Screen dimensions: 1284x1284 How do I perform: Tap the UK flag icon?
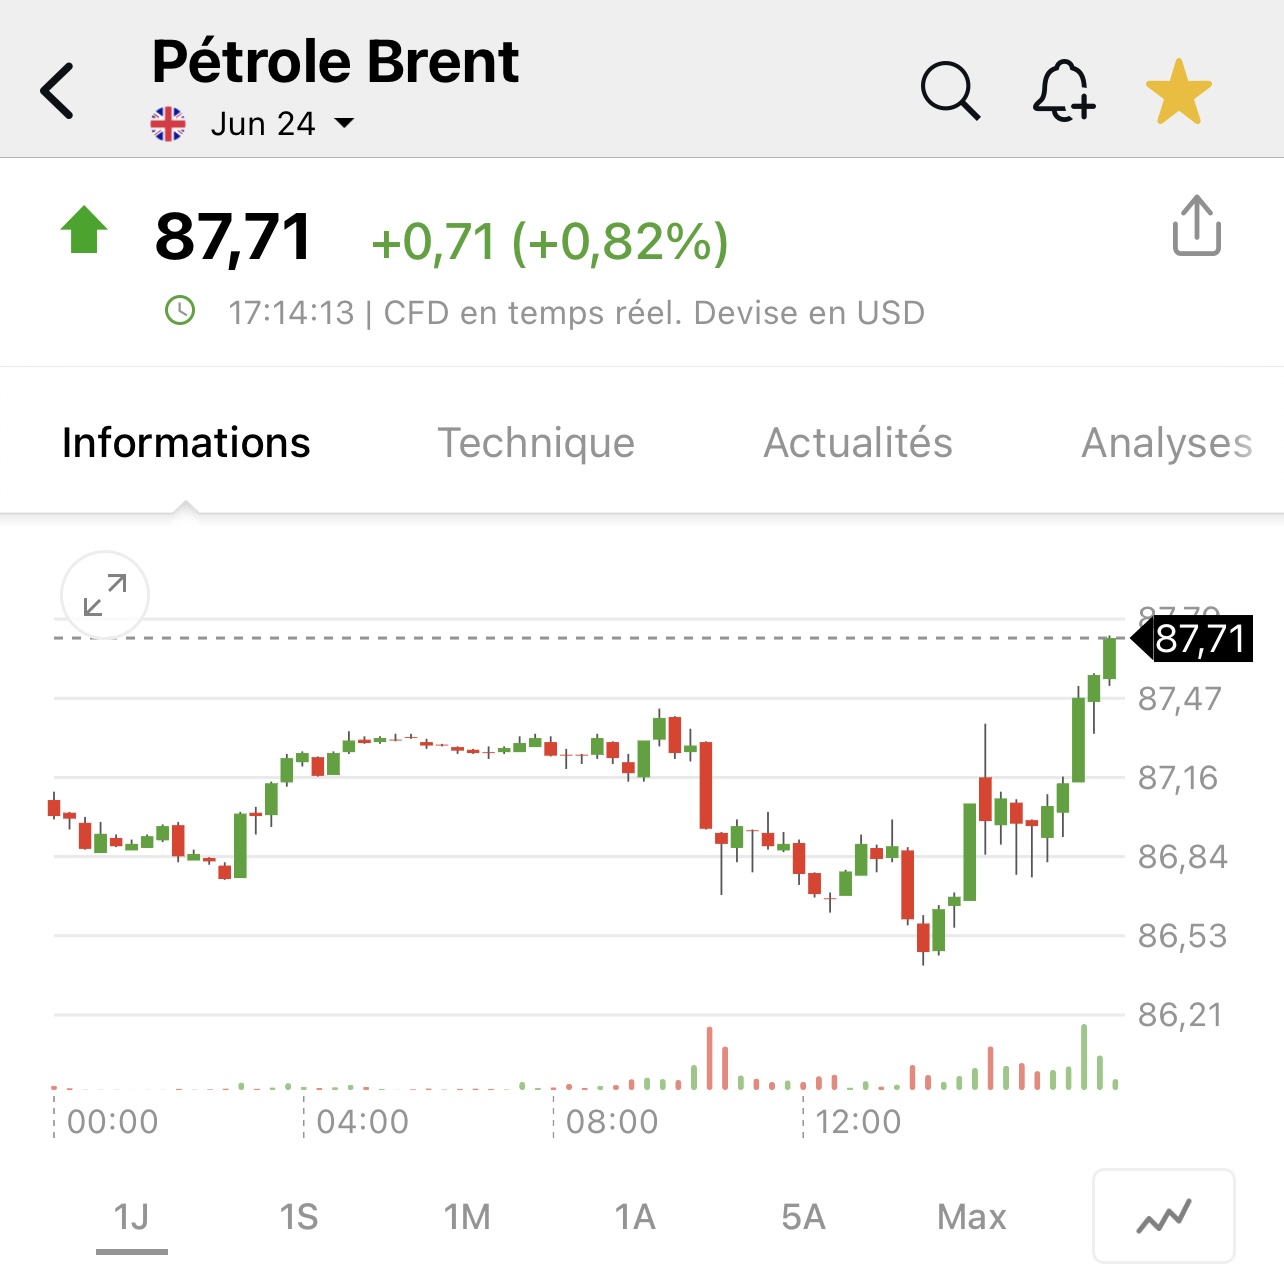click(168, 124)
